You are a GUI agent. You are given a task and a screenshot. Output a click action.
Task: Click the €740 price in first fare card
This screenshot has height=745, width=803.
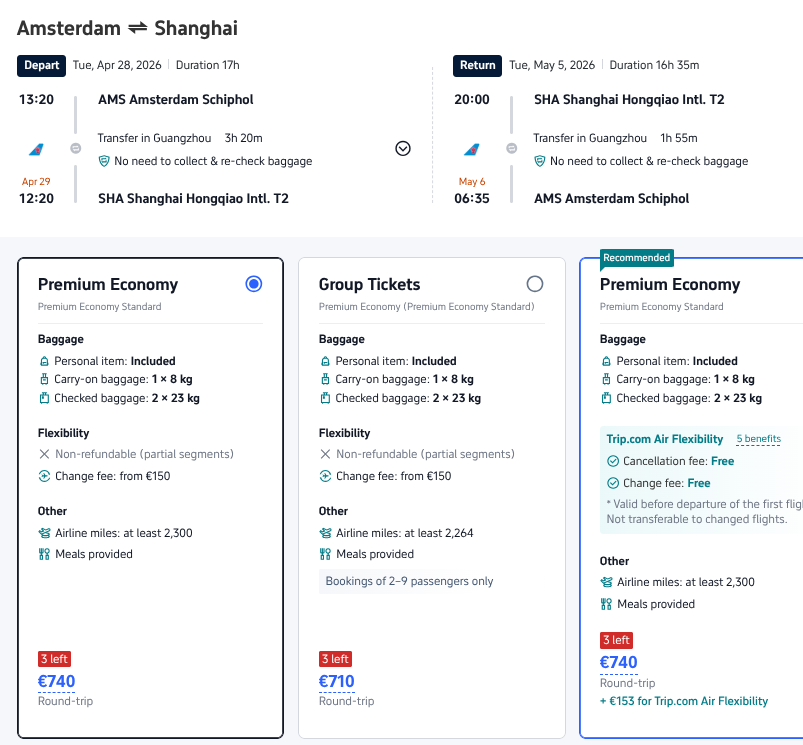(x=56, y=682)
